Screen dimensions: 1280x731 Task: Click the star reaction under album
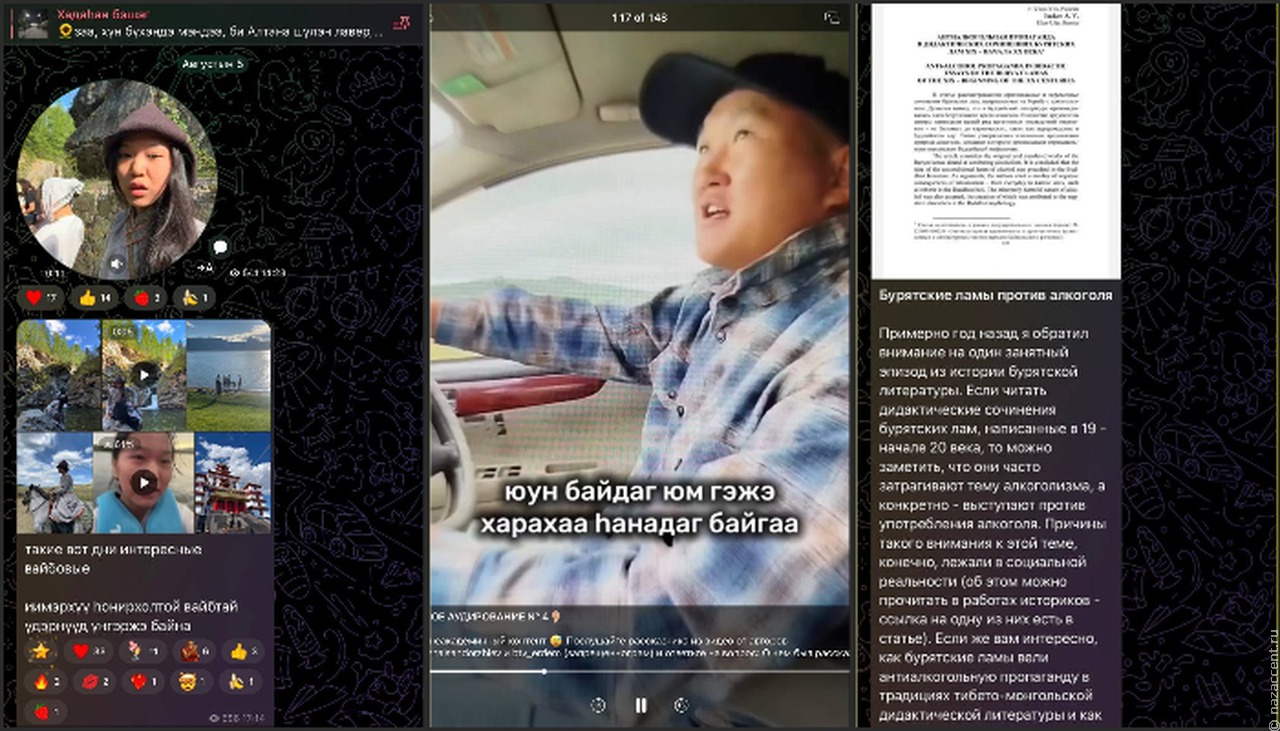41,651
